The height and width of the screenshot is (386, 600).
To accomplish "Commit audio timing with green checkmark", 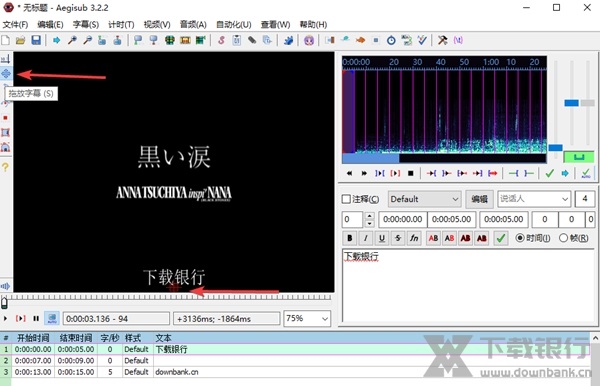I will click(x=550, y=173).
